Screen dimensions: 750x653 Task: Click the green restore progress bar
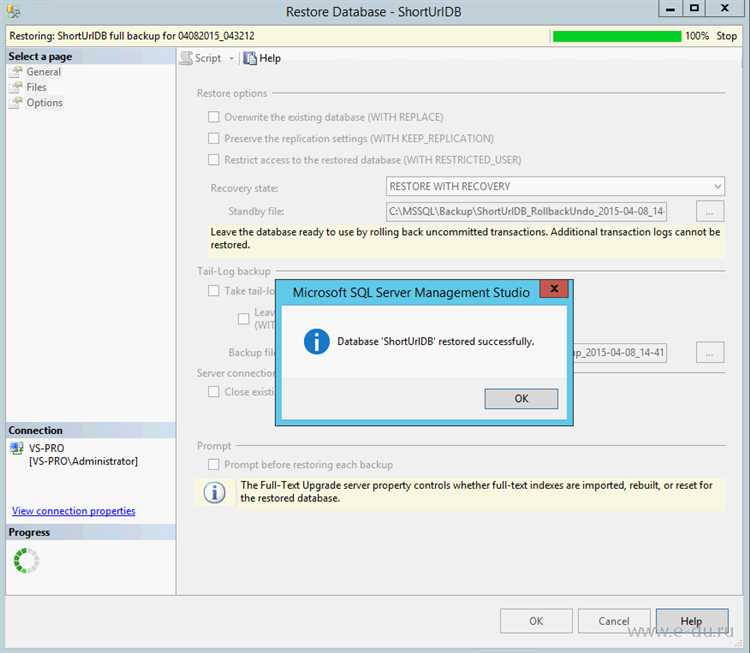coord(616,36)
